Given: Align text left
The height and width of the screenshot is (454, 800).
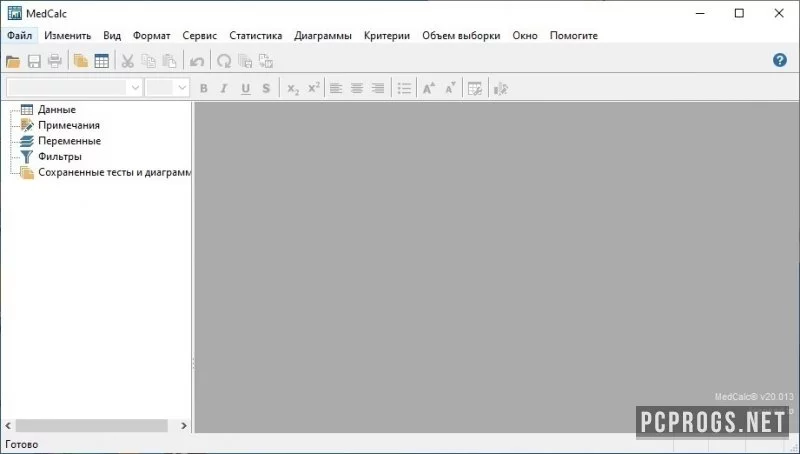Looking at the screenshot, I should (x=336, y=89).
